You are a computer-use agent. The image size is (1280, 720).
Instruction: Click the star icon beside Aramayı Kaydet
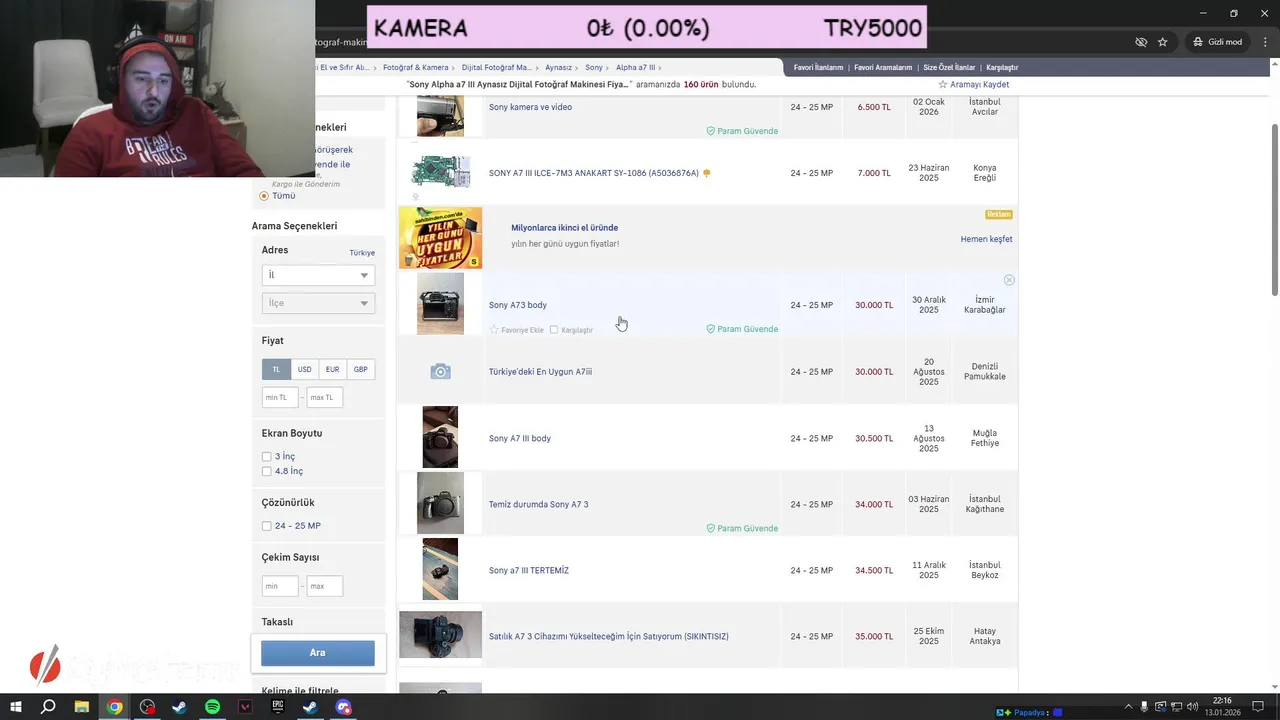943,85
